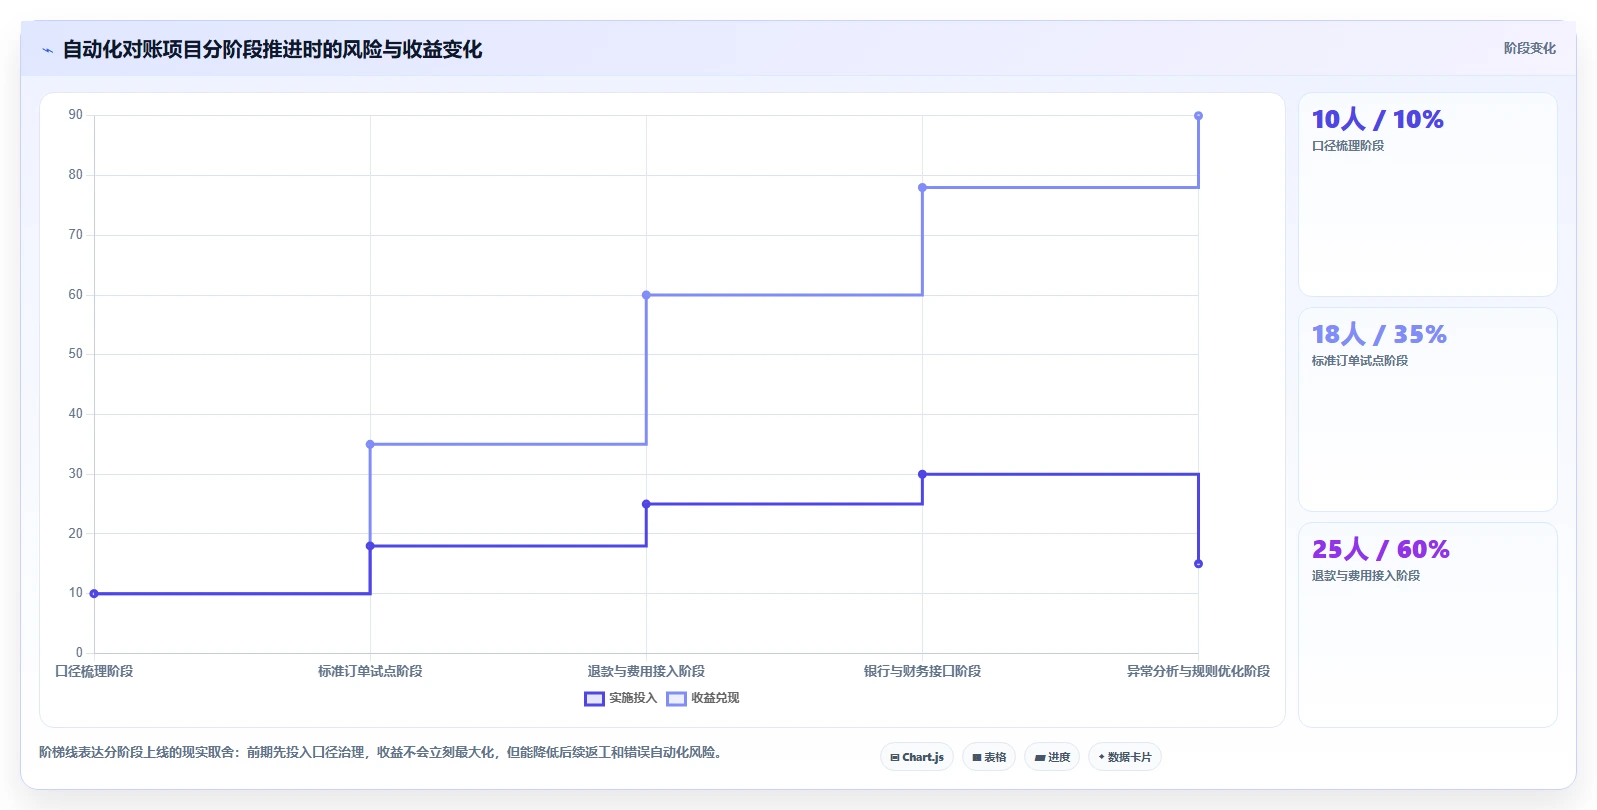Click the 实施投入 starting point at 10
The width and height of the screenshot is (1597, 810).
click(94, 594)
